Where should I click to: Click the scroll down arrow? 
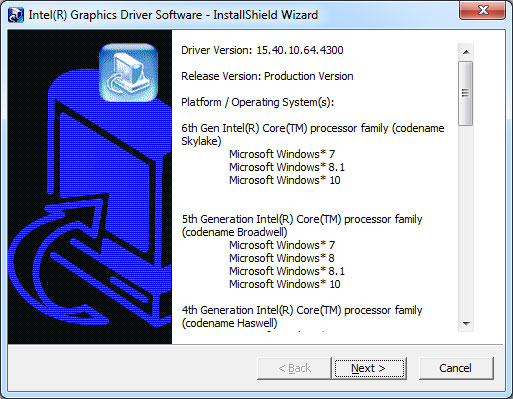pyautogui.click(x=466, y=323)
